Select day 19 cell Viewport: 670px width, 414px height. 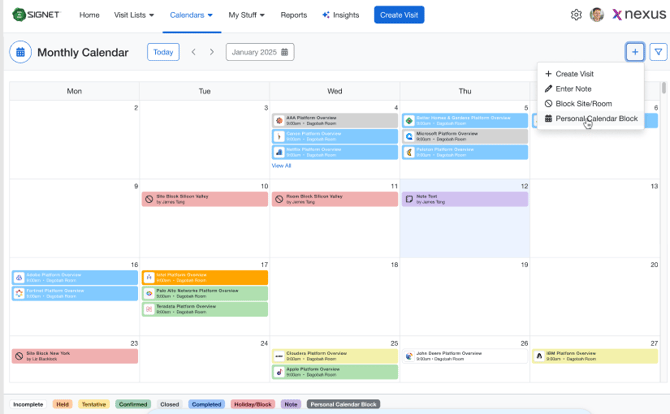tap(465, 297)
